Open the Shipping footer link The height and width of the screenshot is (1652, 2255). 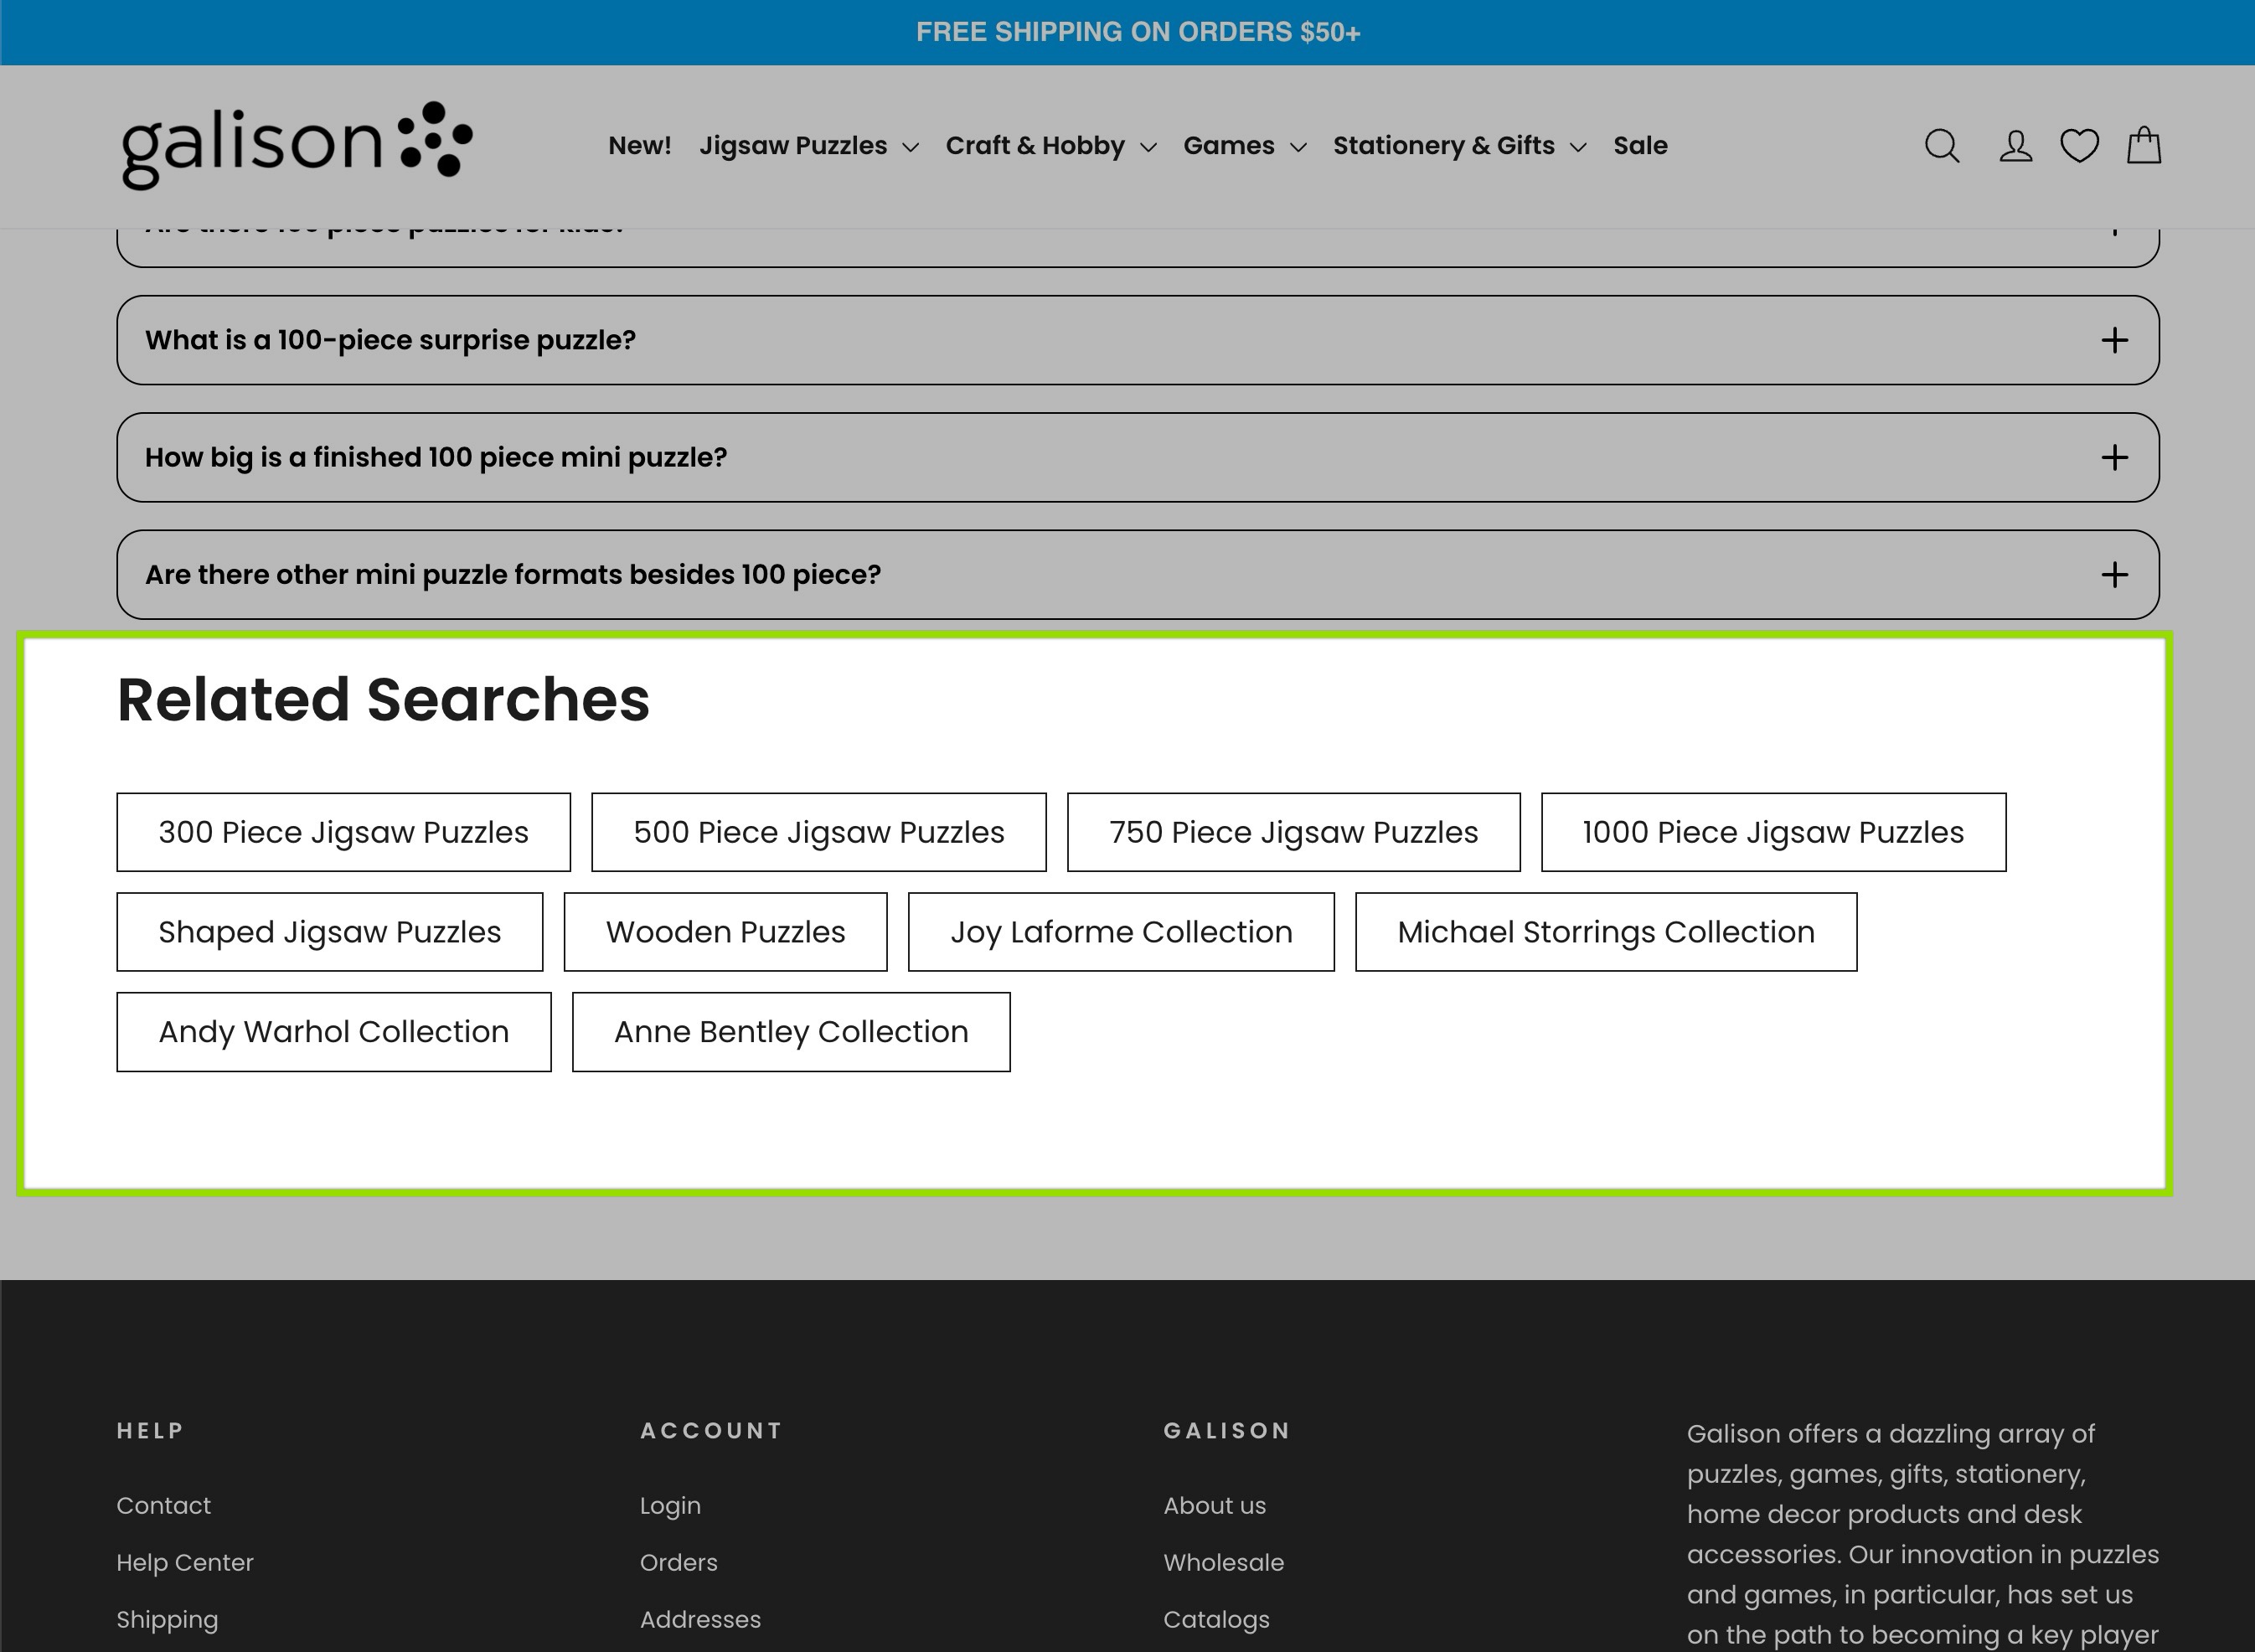point(167,1619)
